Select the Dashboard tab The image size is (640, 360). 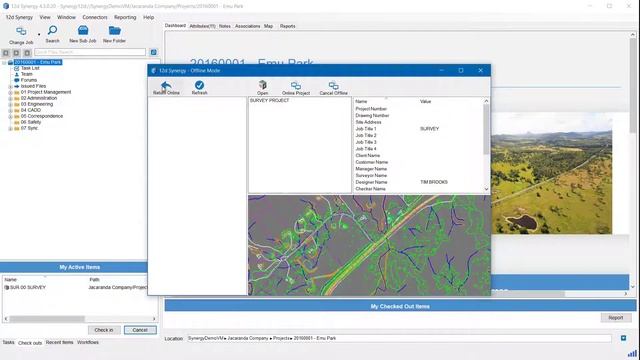(175, 26)
